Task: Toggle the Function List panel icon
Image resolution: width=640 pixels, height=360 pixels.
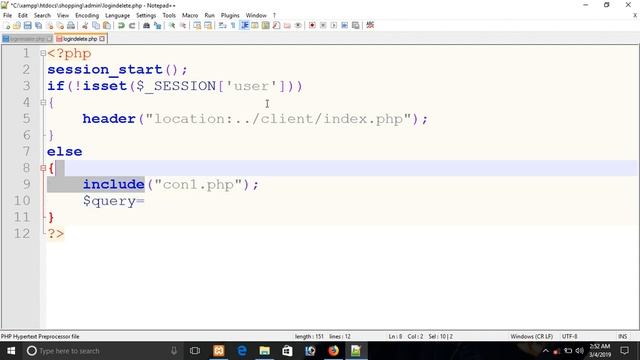Action: pyautogui.click(x=276, y=25)
